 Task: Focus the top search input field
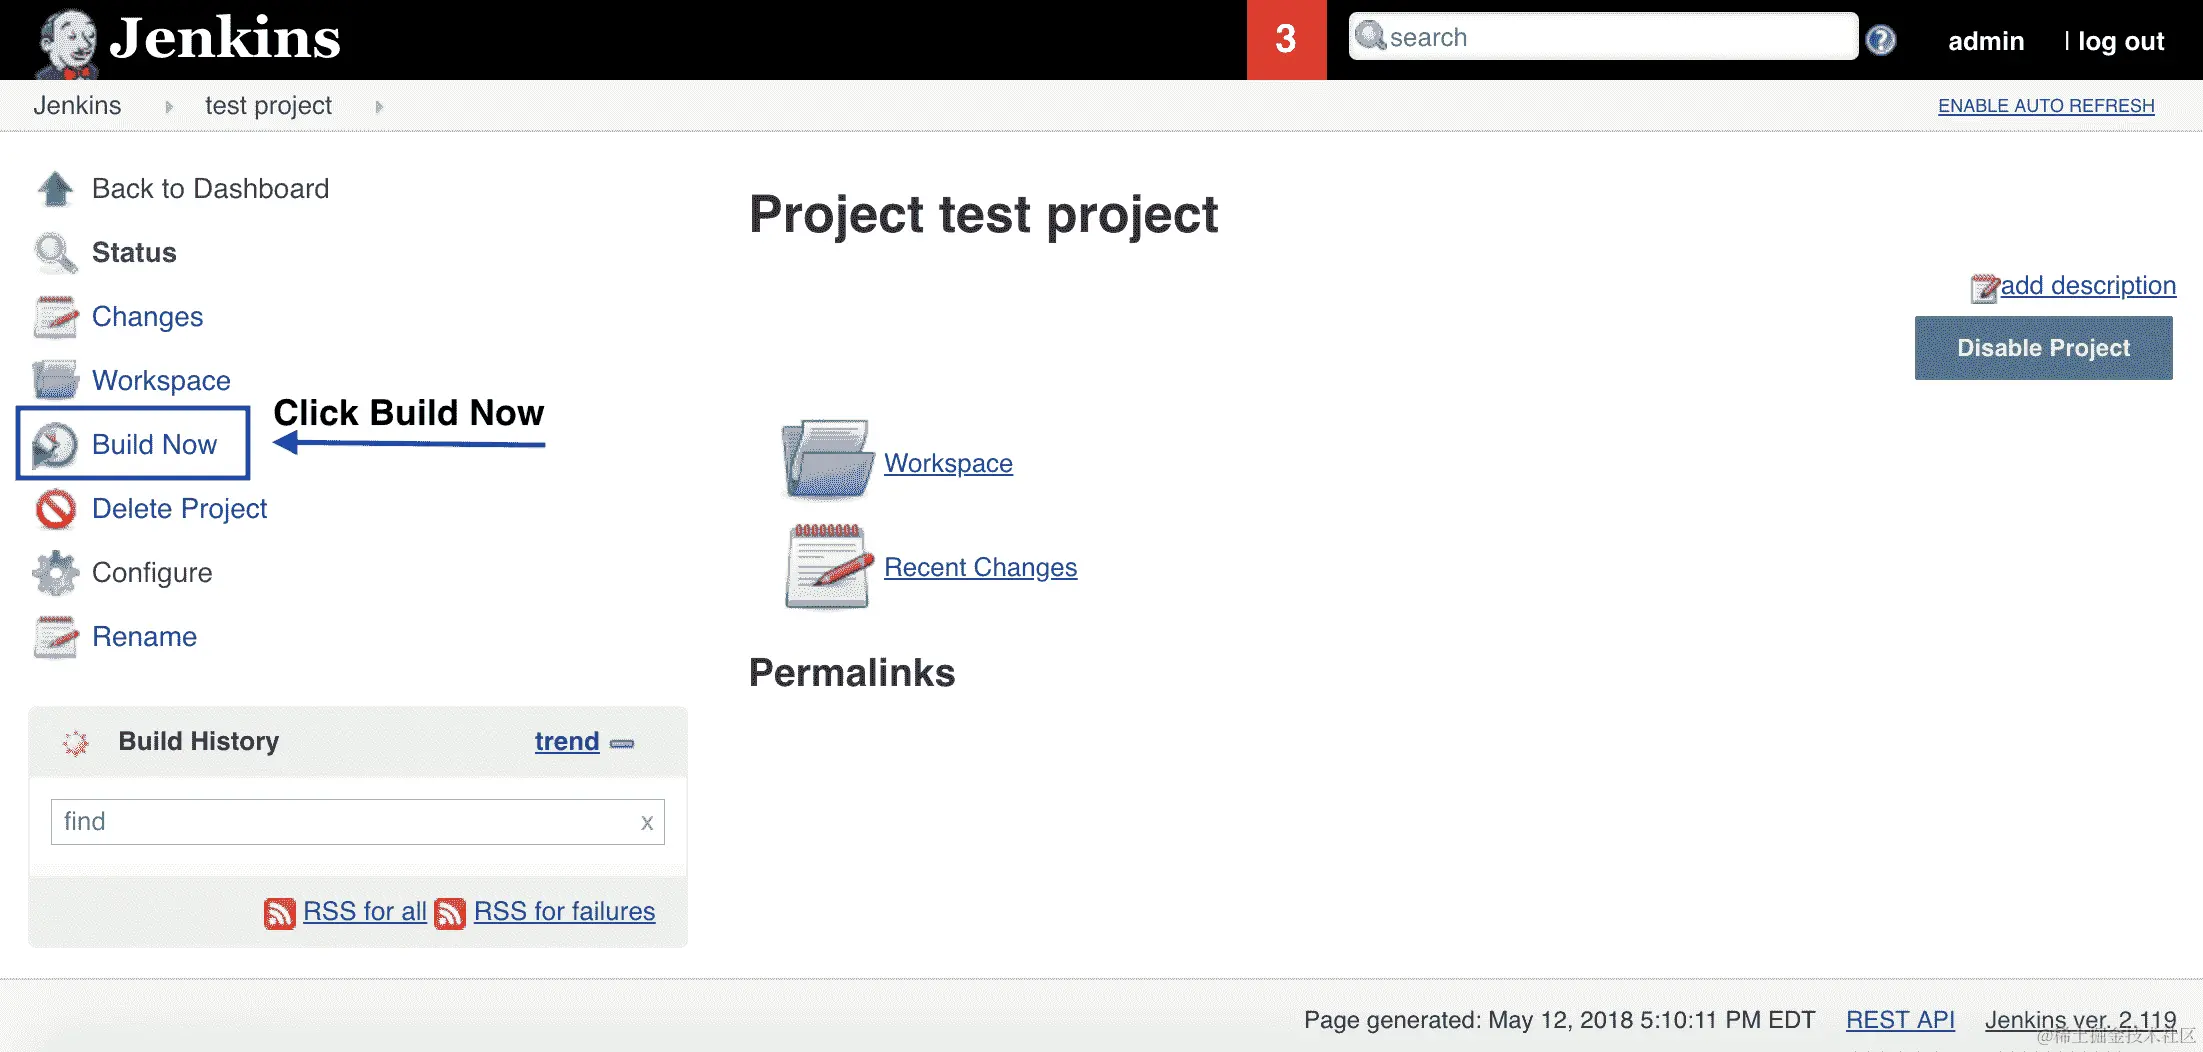[1603, 37]
